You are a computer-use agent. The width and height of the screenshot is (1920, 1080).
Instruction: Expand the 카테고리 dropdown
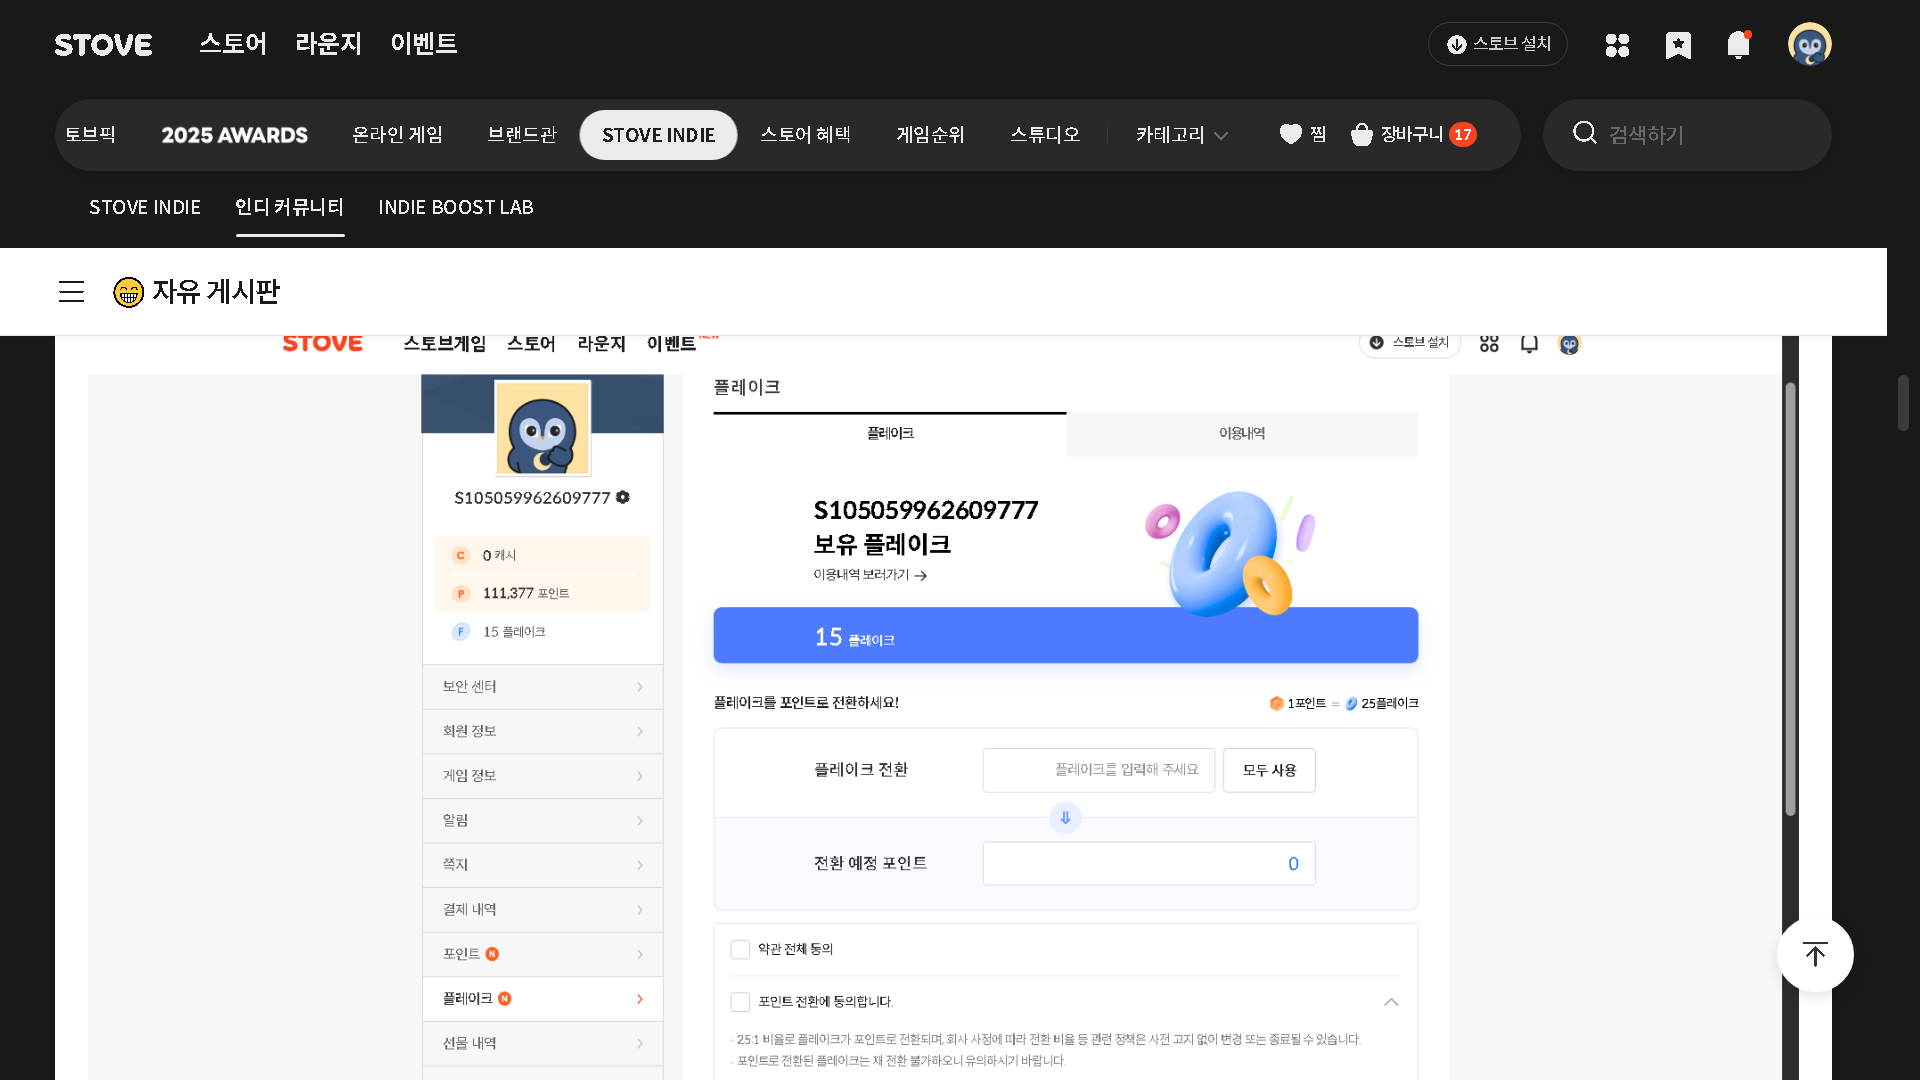click(1181, 134)
